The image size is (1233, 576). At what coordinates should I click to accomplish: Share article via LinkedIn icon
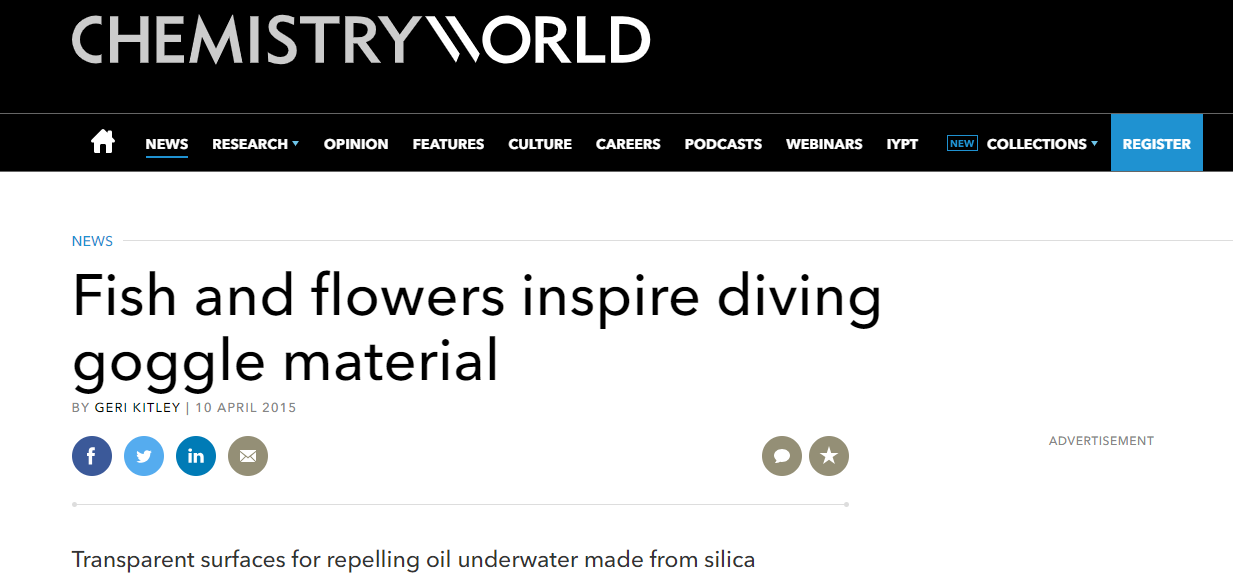coord(196,457)
